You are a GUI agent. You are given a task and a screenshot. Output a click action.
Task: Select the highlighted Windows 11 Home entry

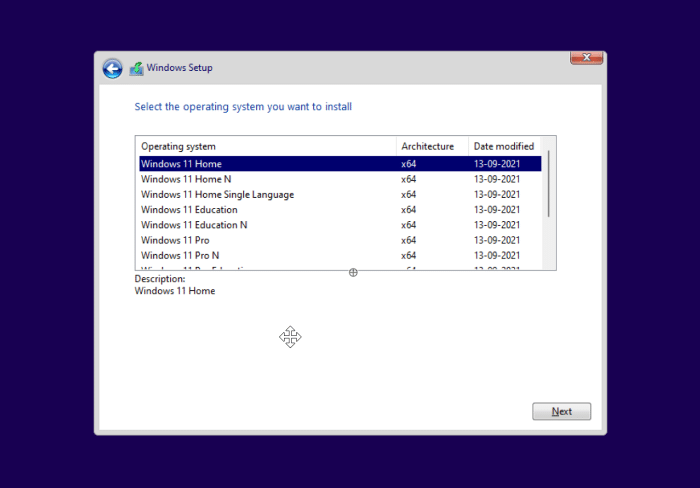click(181, 164)
